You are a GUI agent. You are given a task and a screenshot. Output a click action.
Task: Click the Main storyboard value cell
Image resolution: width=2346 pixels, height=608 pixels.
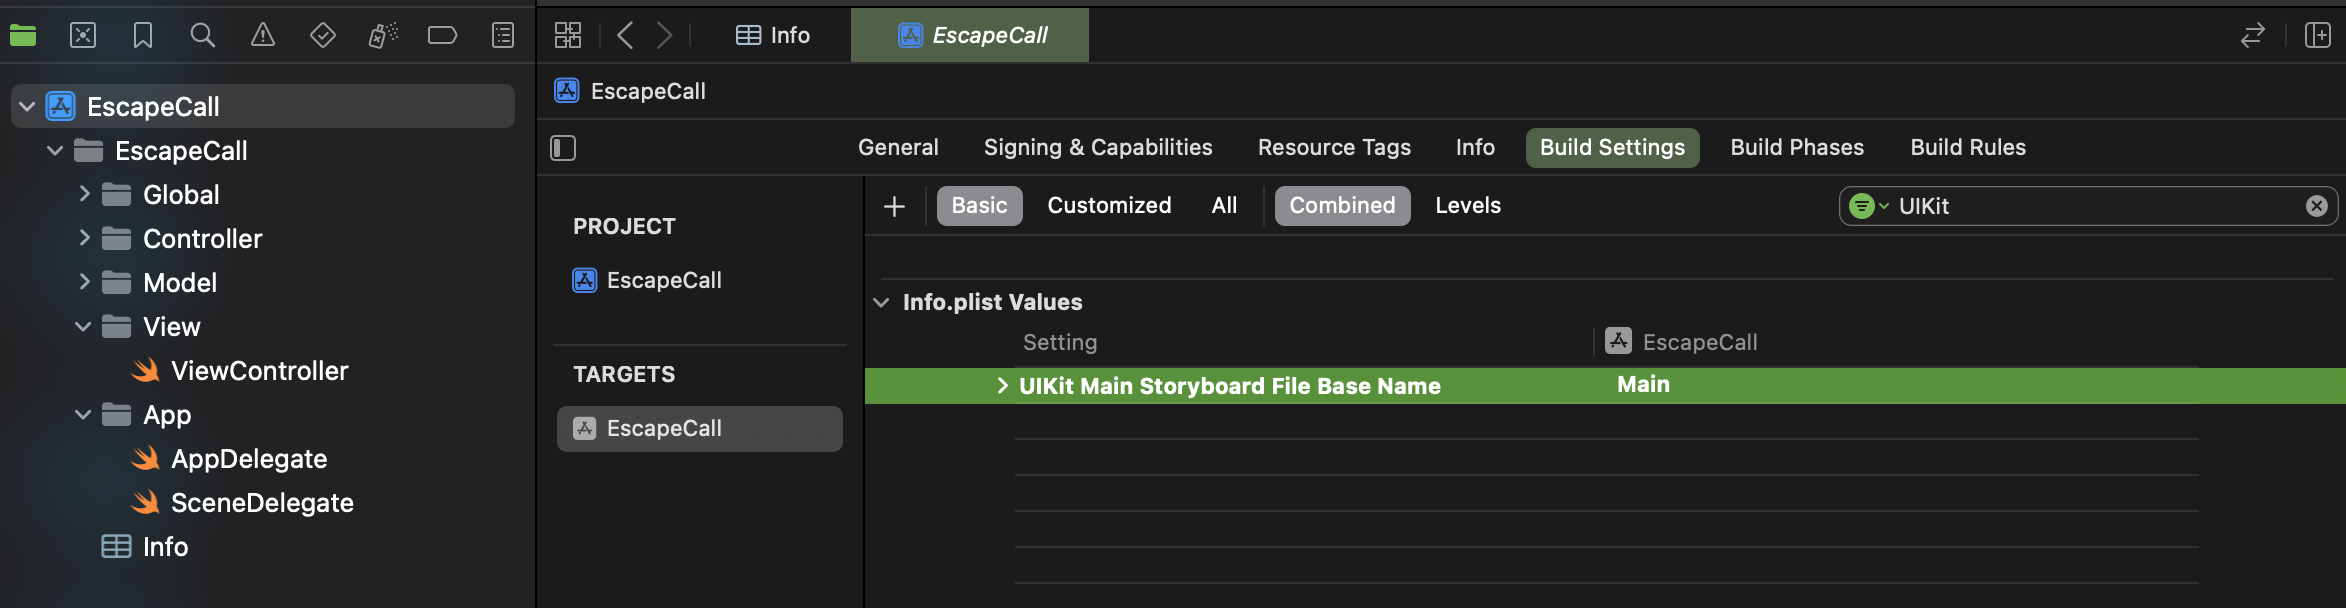coord(1643,385)
